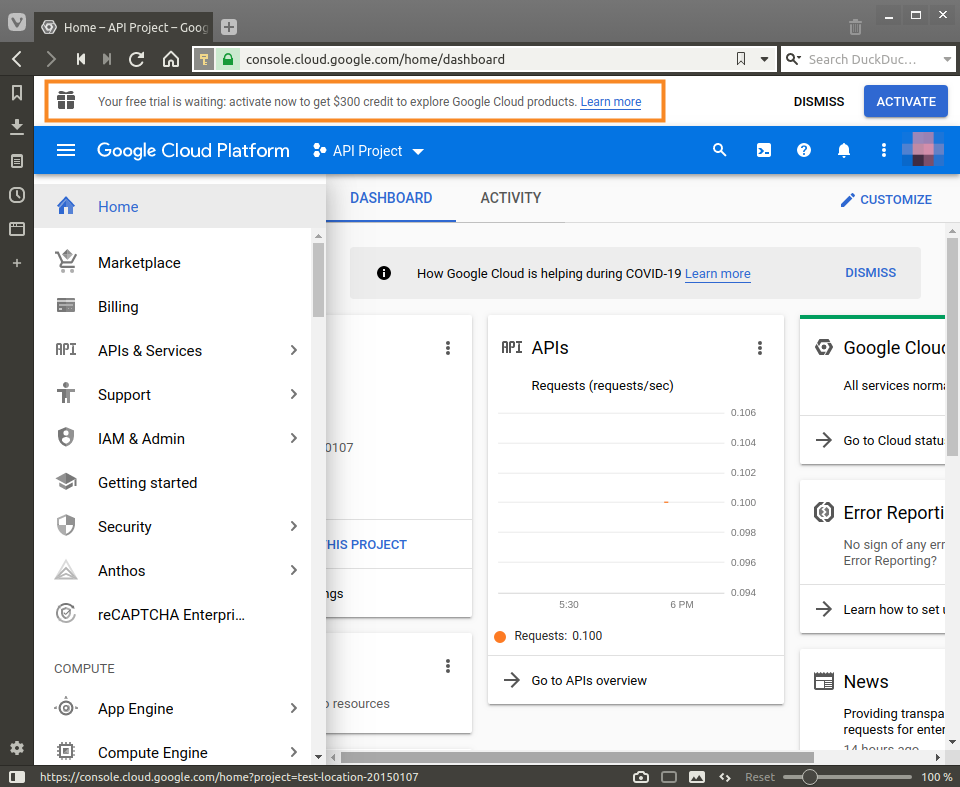Viewport: 960px width, 787px height.
Task: Open the API Project selector dropdown
Action: click(x=368, y=151)
